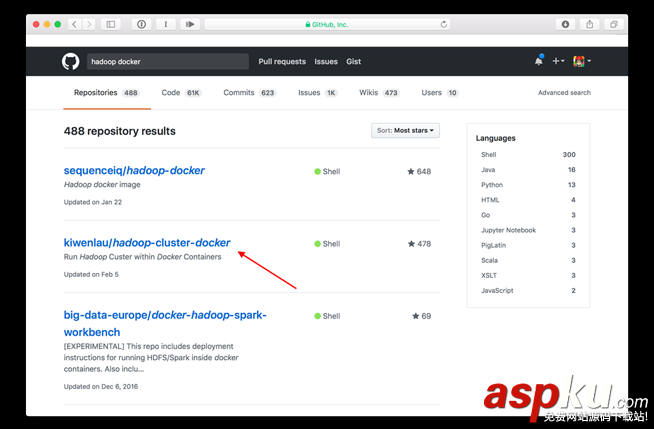Click the Hadoop docker image description

click(102, 184)
